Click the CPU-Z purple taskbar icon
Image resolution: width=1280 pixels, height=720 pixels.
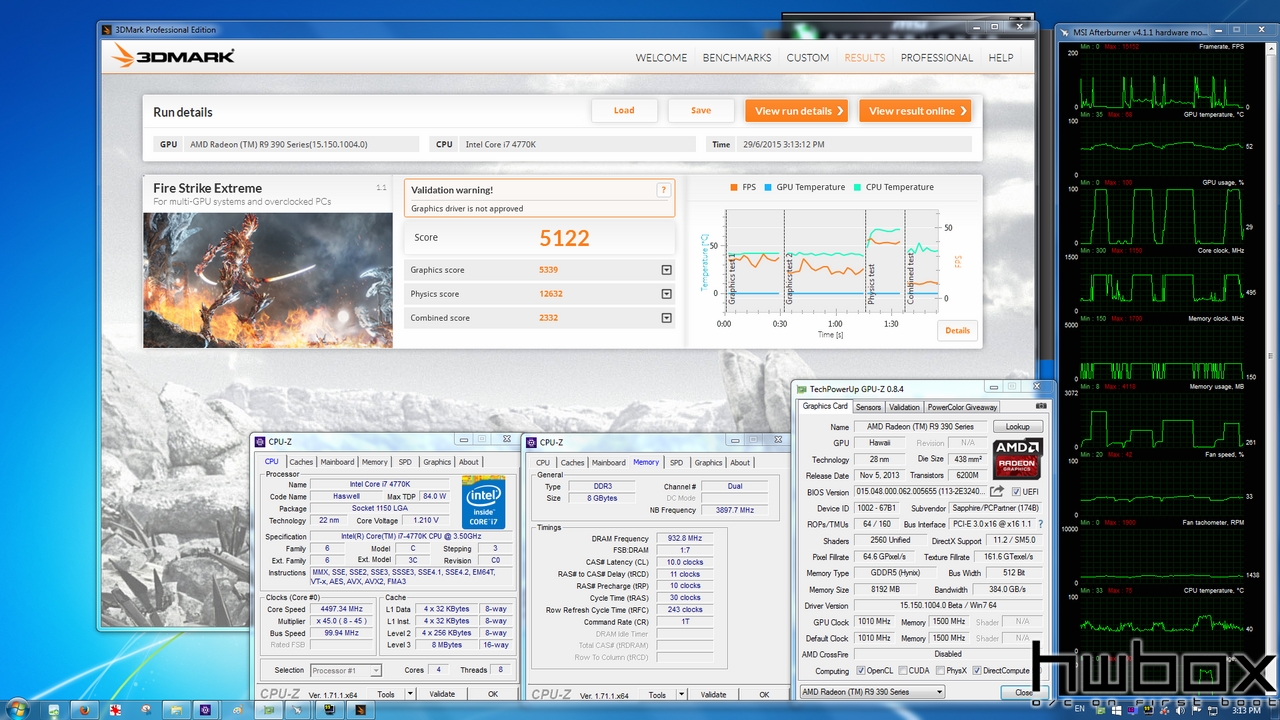[x=205, y=710]
